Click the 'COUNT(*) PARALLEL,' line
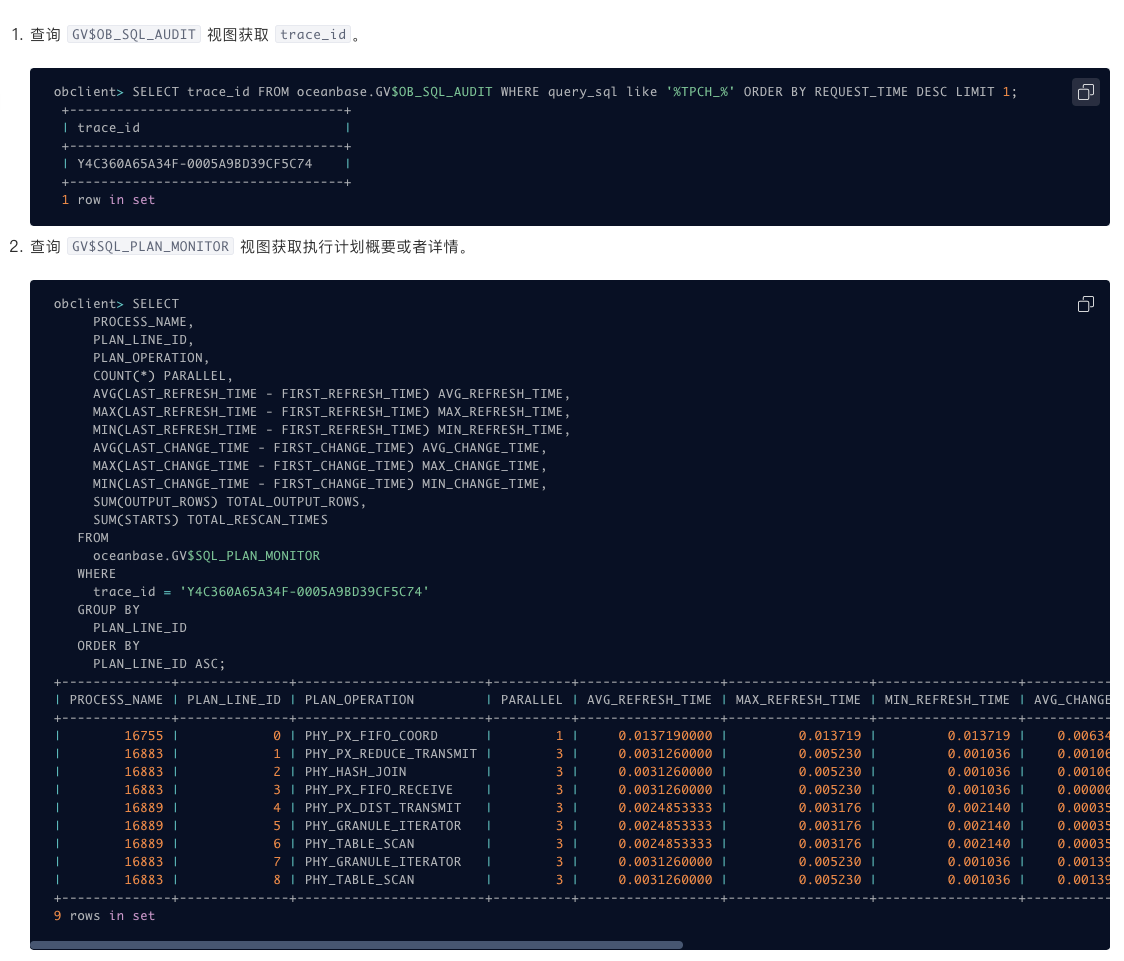 coord(163,376)
